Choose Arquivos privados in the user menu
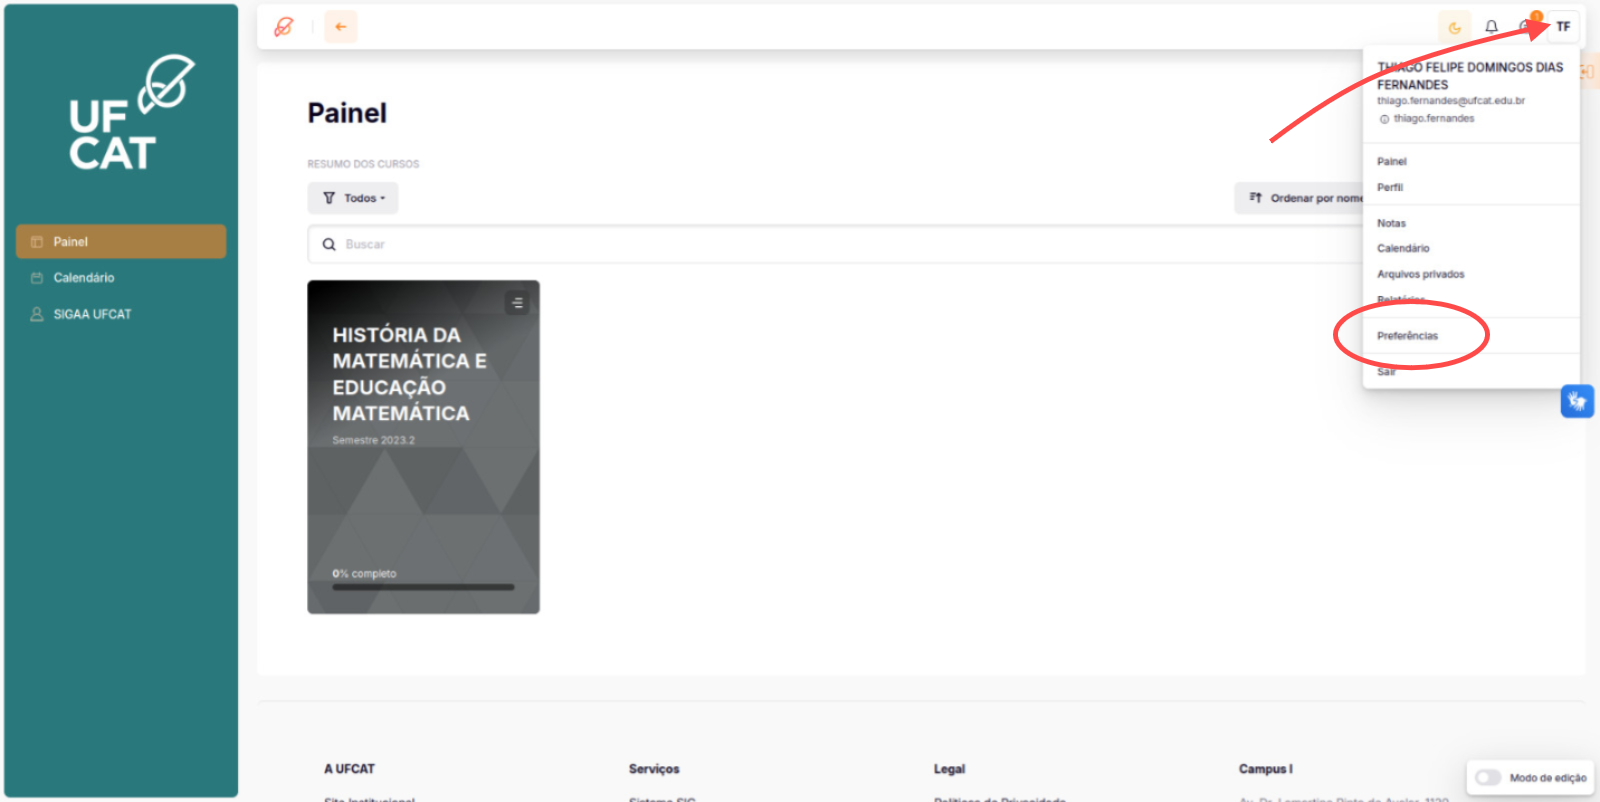Image resolution: width=1600 pixels, height=802 pixels. (x=1420, y=274)
